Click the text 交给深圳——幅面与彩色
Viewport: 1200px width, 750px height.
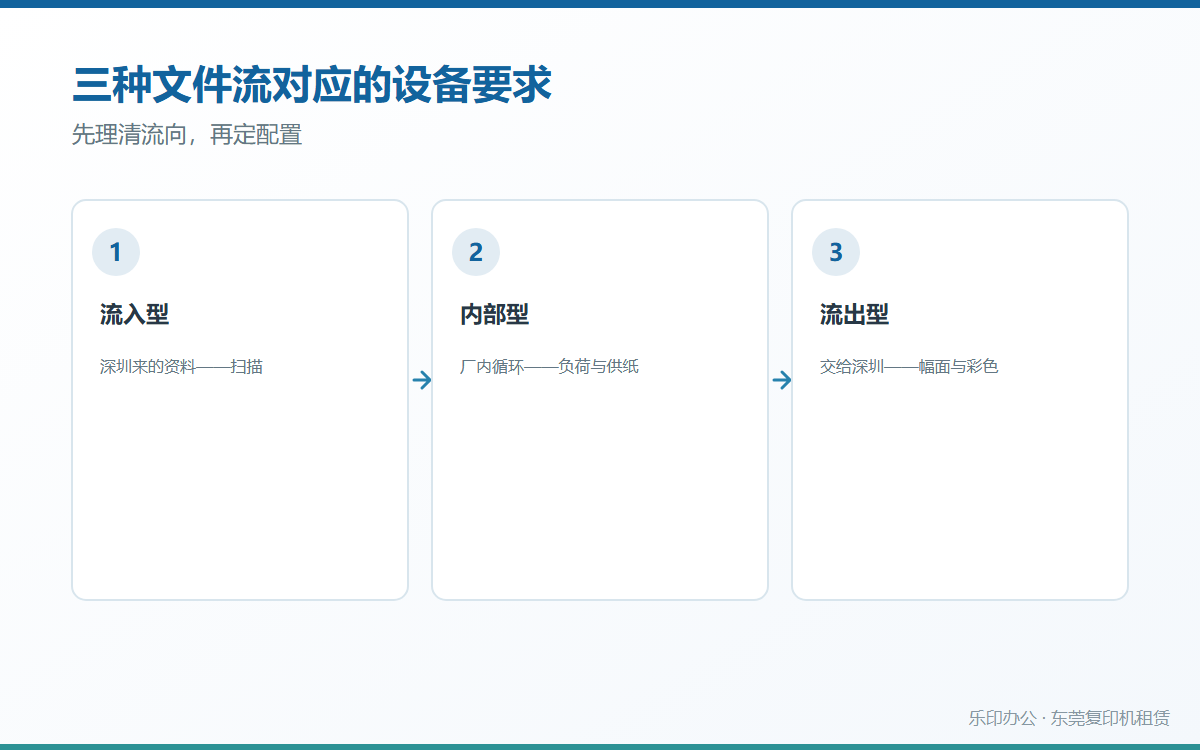coord(910,367)
